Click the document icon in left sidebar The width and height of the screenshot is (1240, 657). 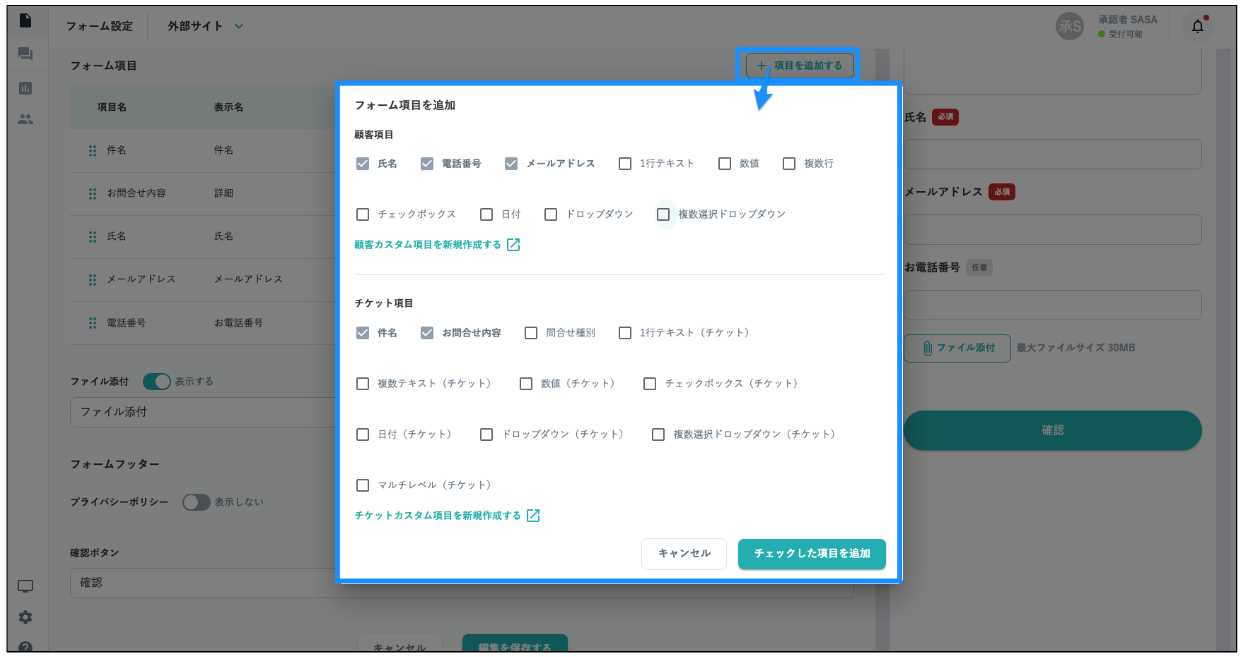[x=26, y=20]
